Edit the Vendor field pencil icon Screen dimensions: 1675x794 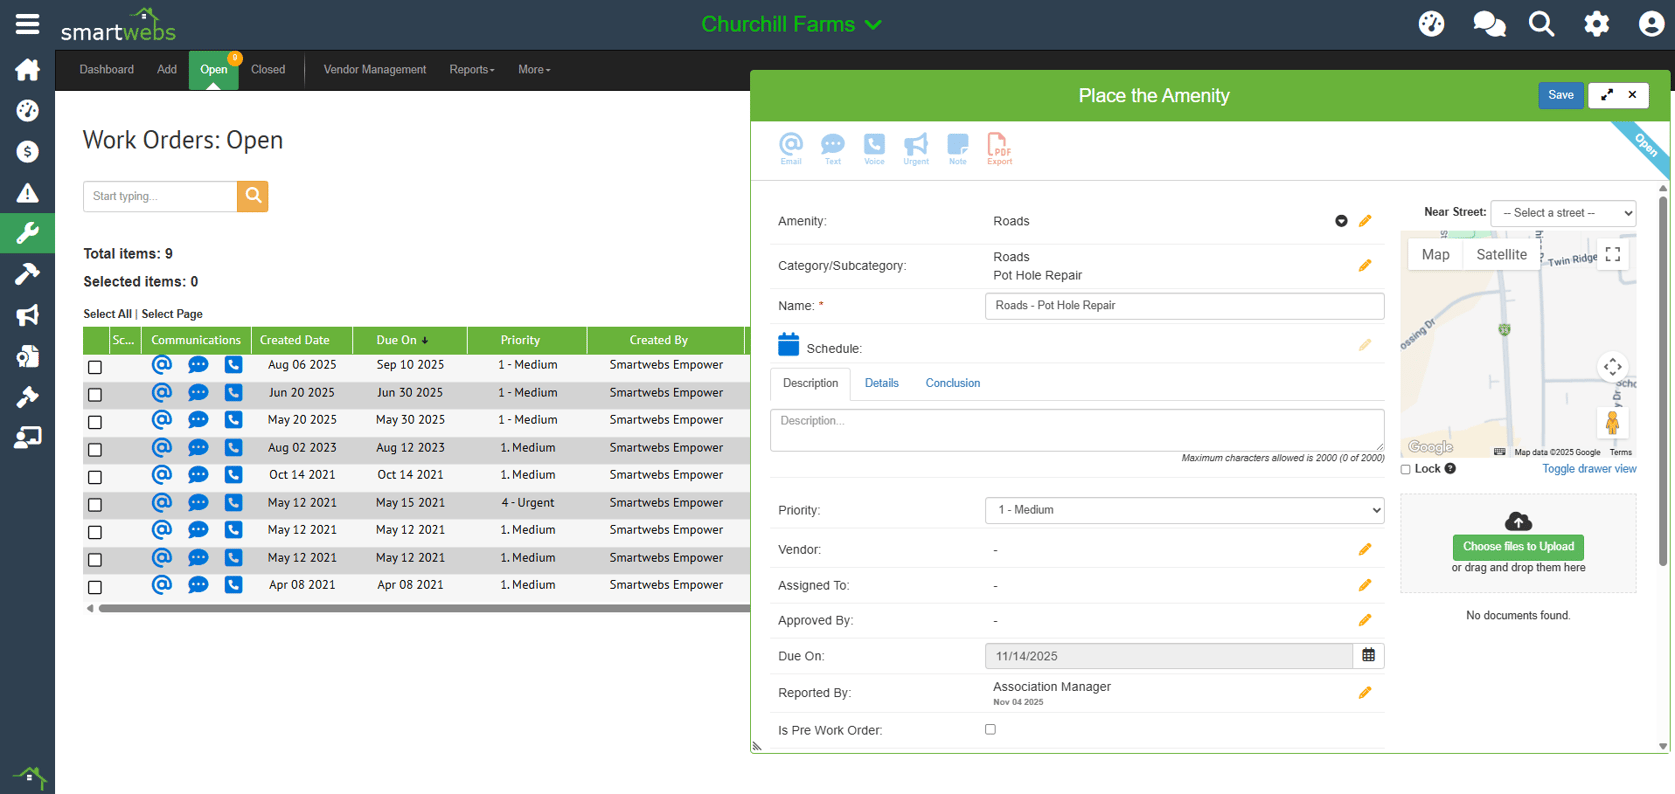[1365, 549]
